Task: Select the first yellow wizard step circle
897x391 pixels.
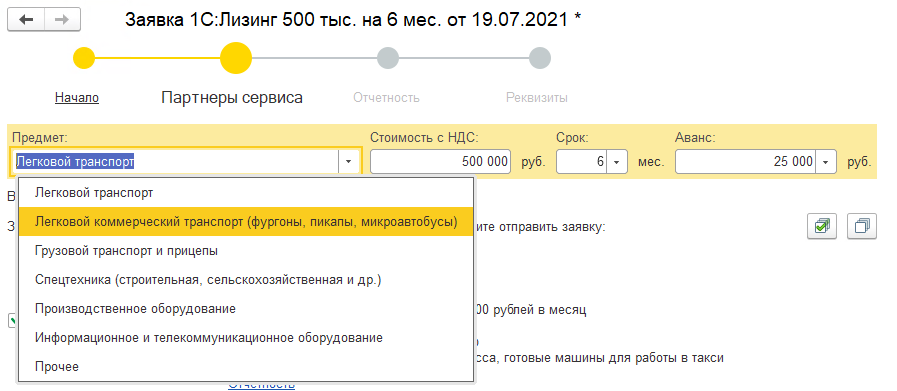Action: tap(84, 58)
